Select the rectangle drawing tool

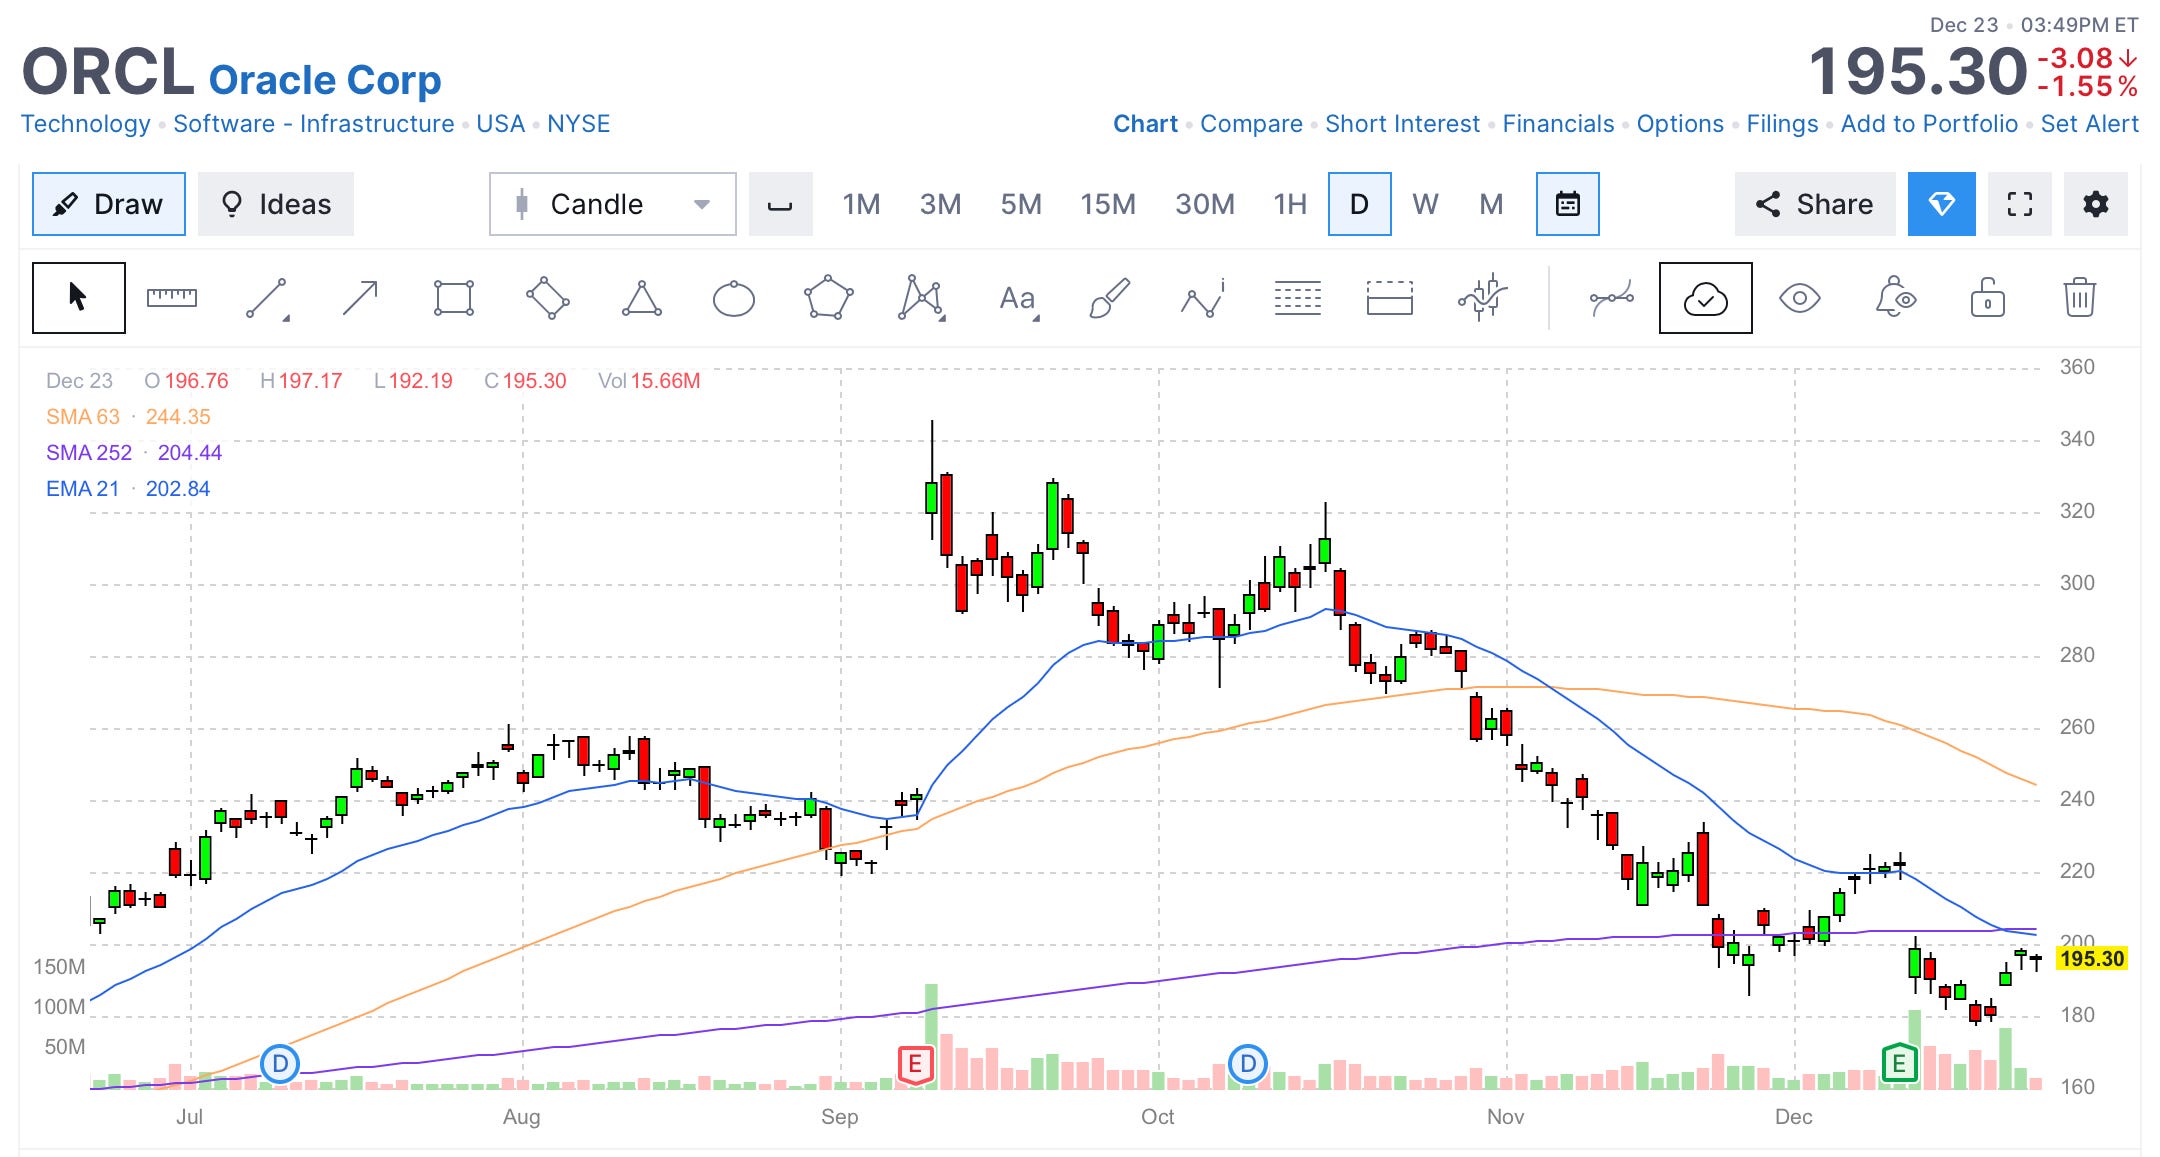point(453,298)
